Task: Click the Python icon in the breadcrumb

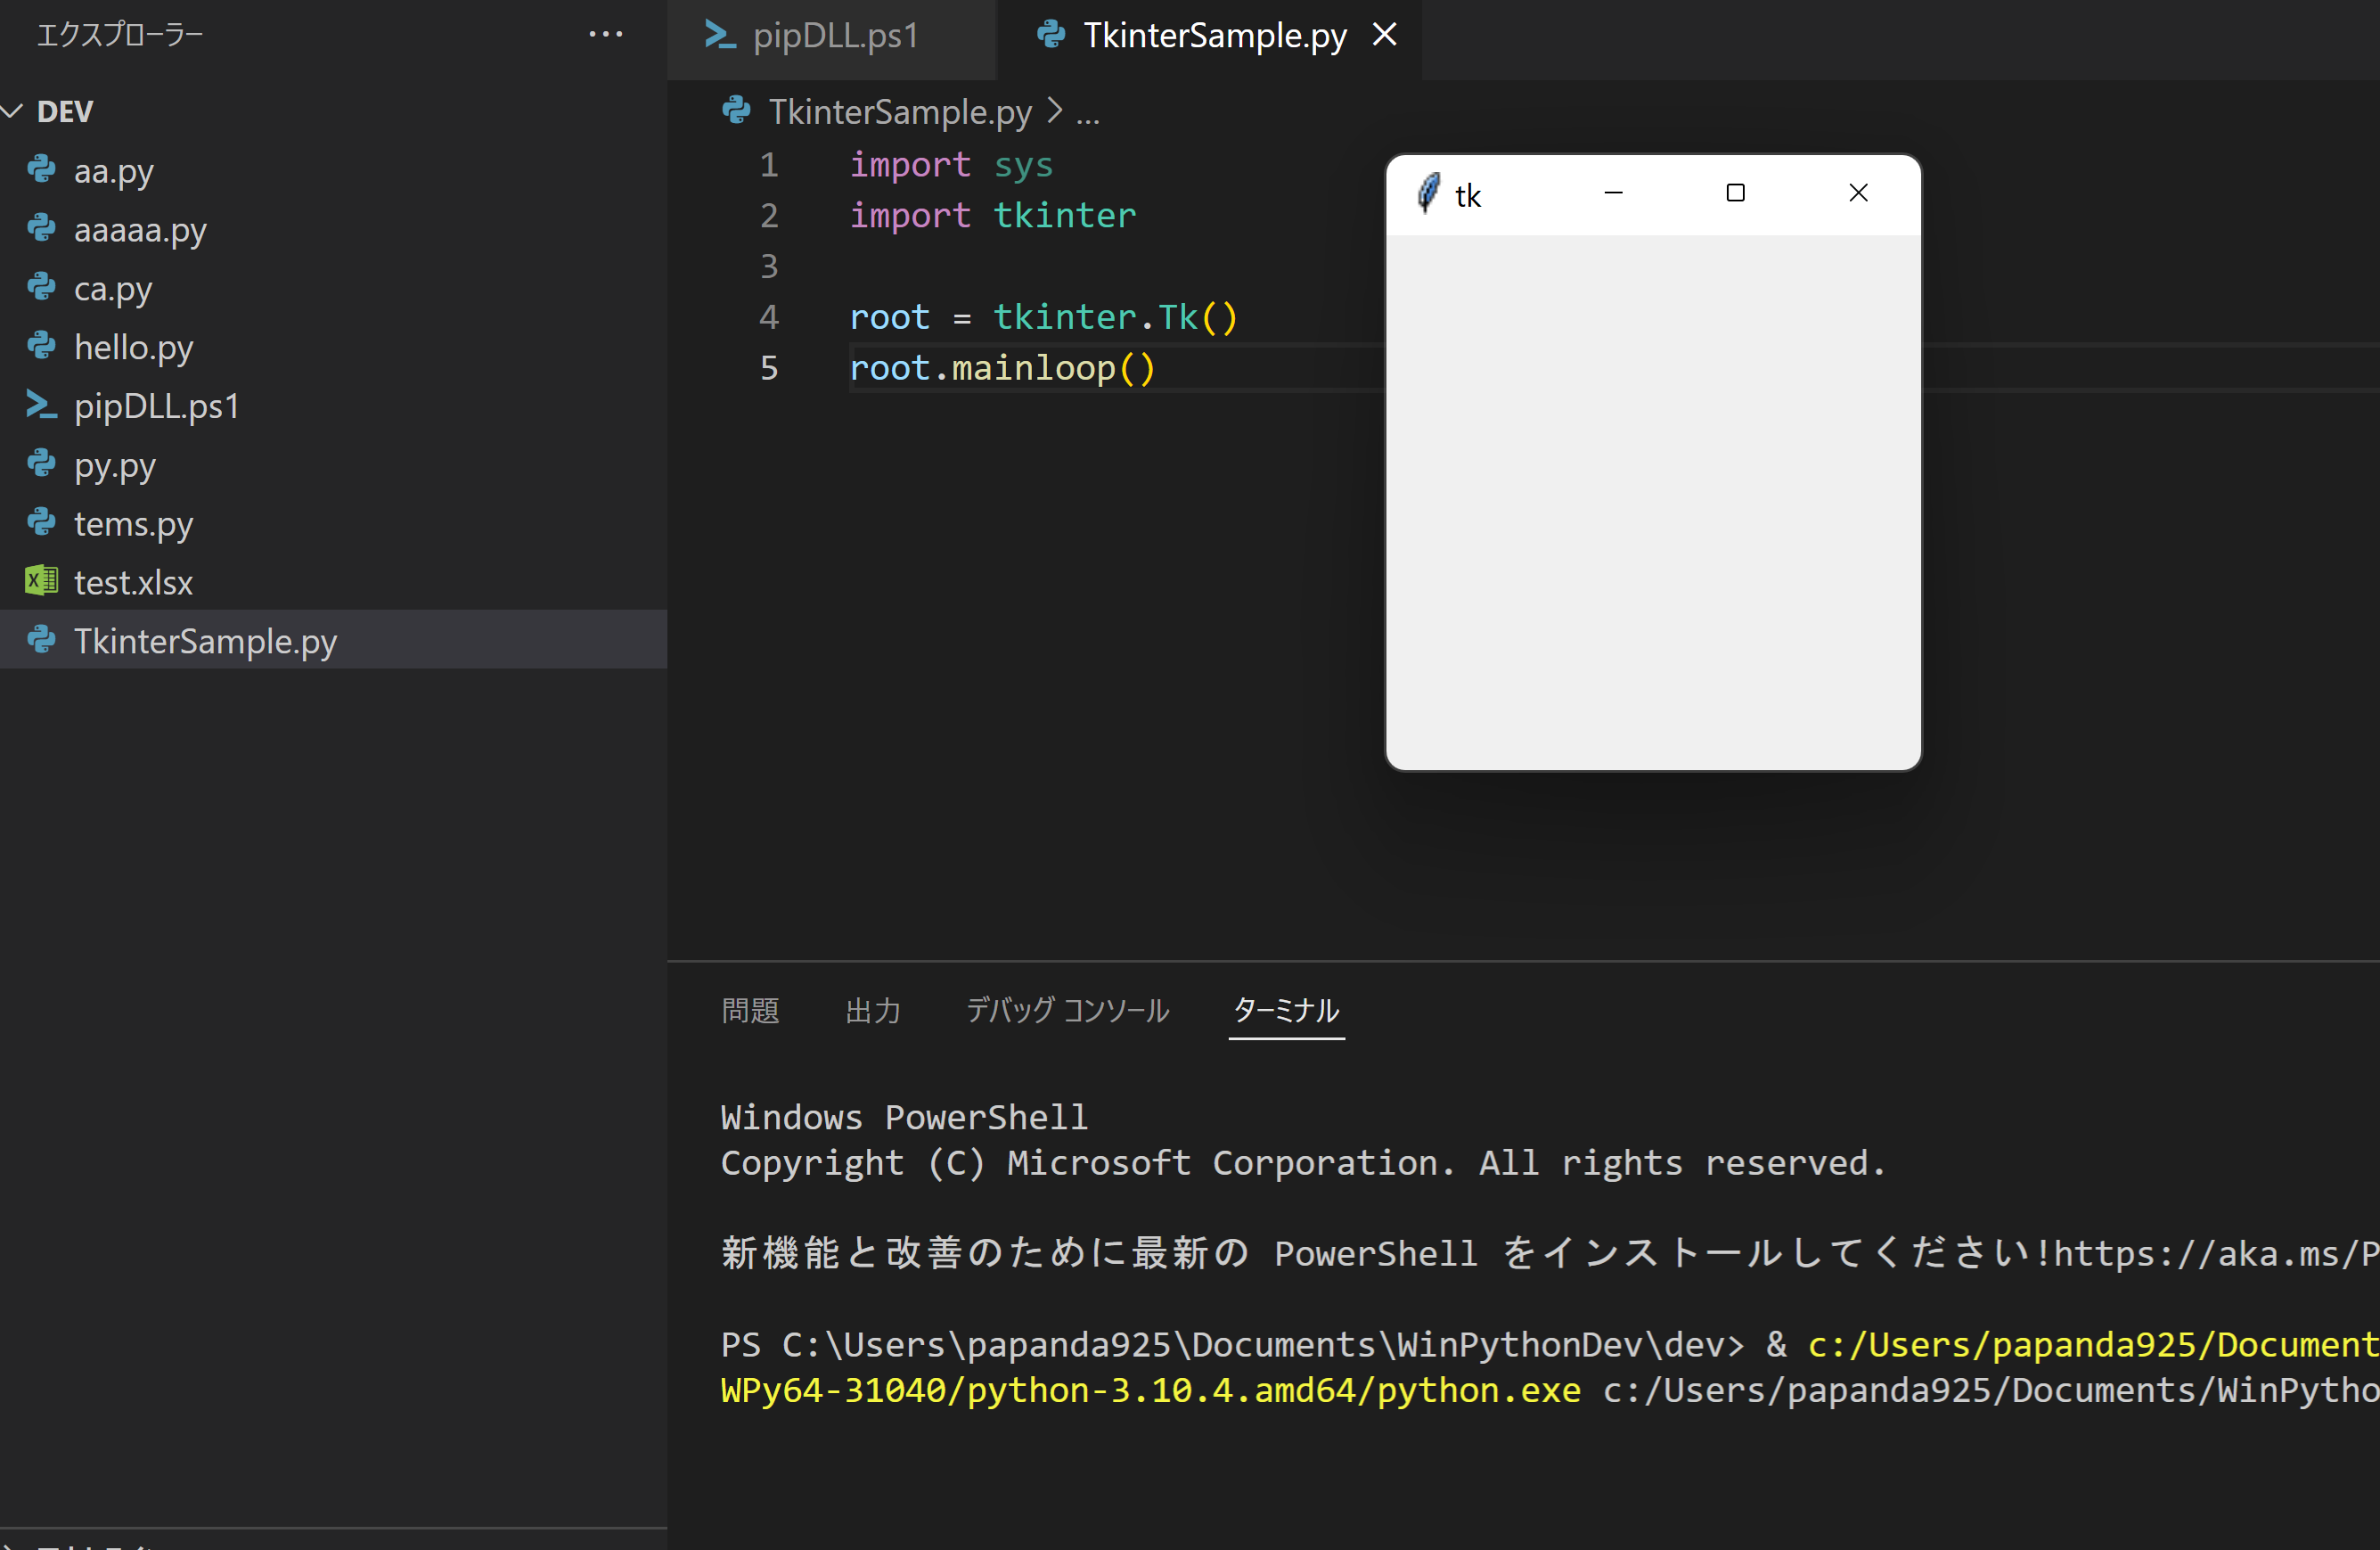Action: (x=736, y=110)
